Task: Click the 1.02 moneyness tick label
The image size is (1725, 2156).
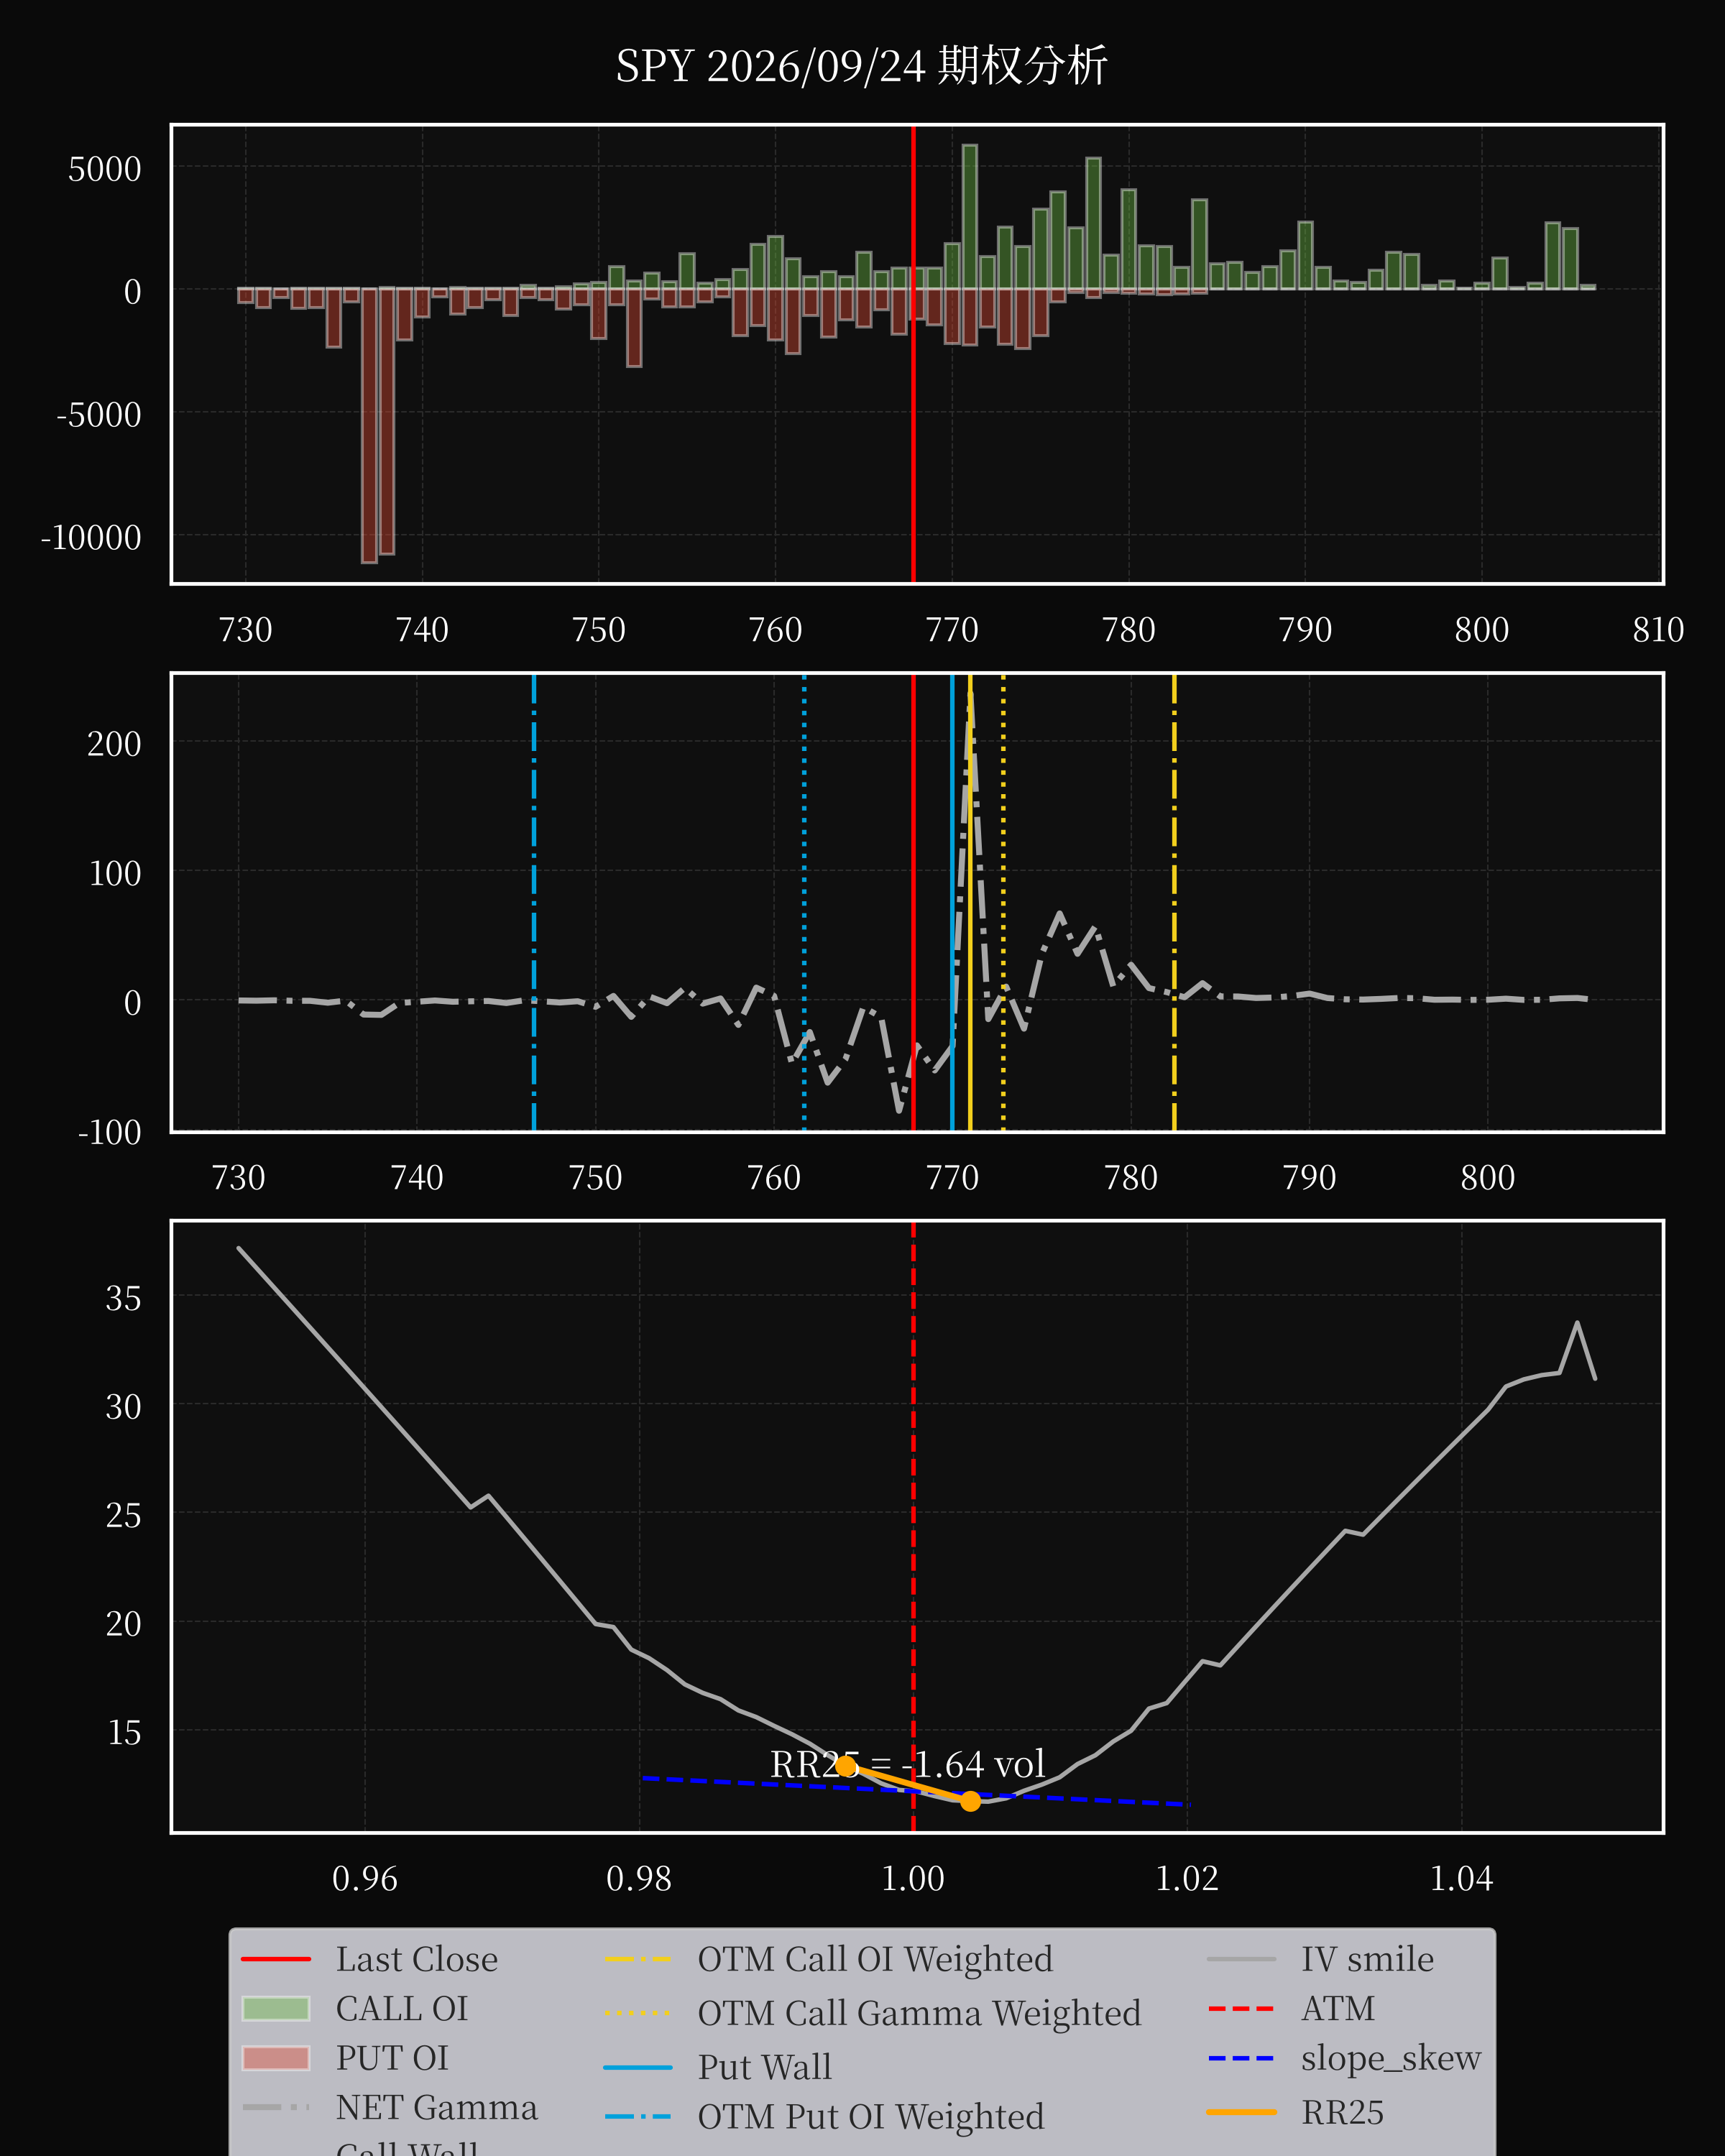Action: (x=1187, y=1878)
